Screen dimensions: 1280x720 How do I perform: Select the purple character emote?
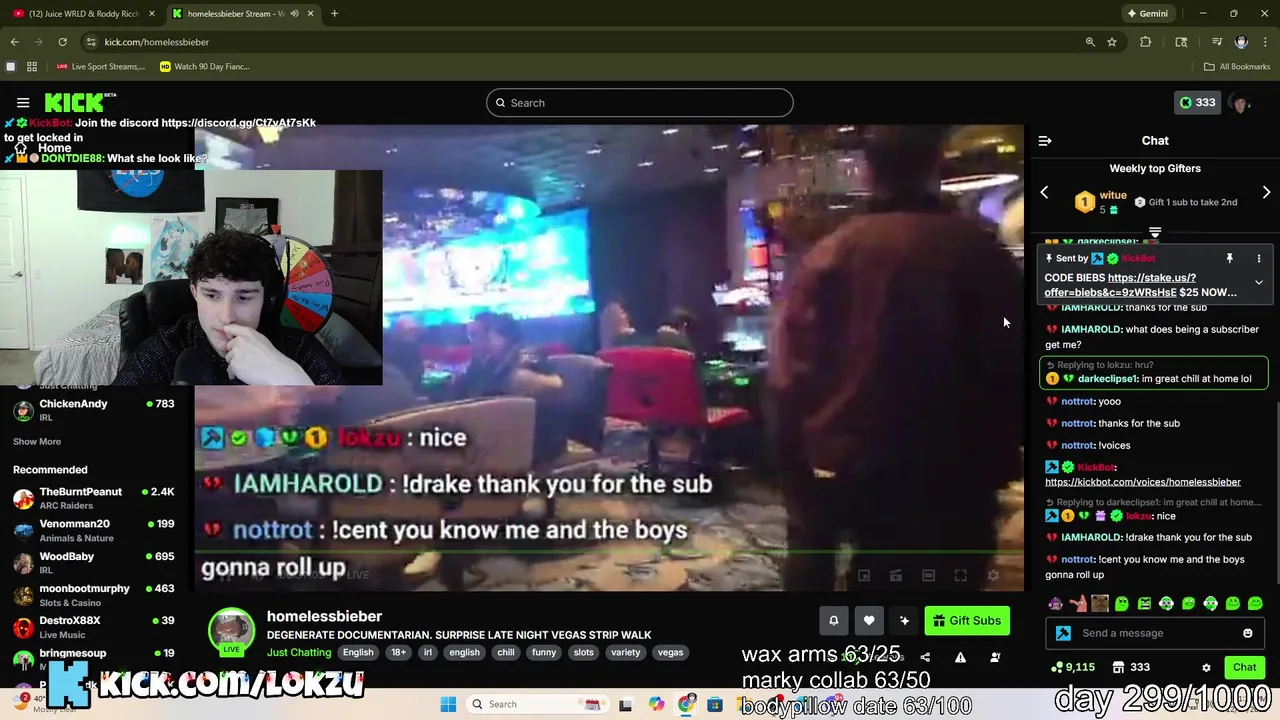coord(1056,603)
